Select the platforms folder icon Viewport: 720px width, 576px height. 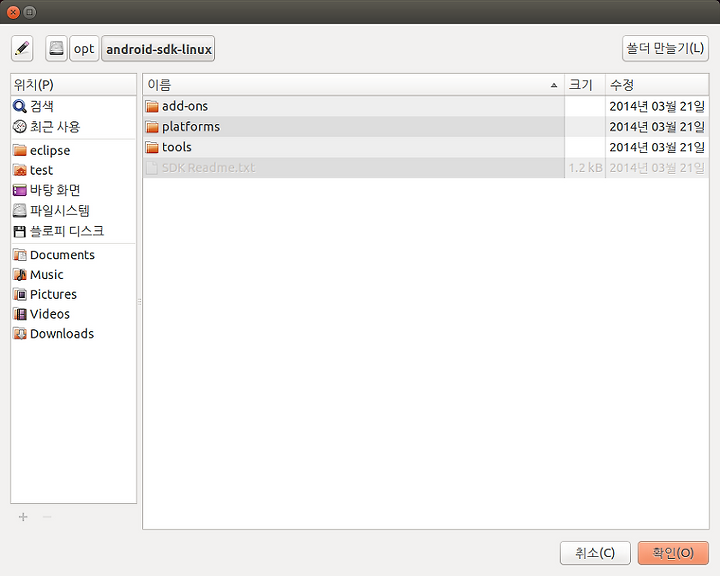152,126
